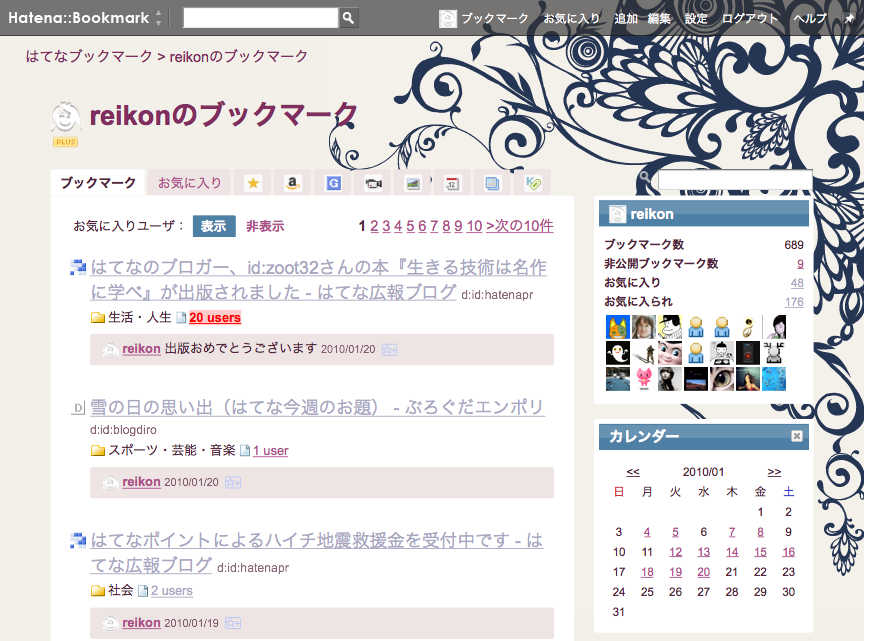Click the sidebar search magnifier icon
878x641 pixels.
(x=645, y=177)
